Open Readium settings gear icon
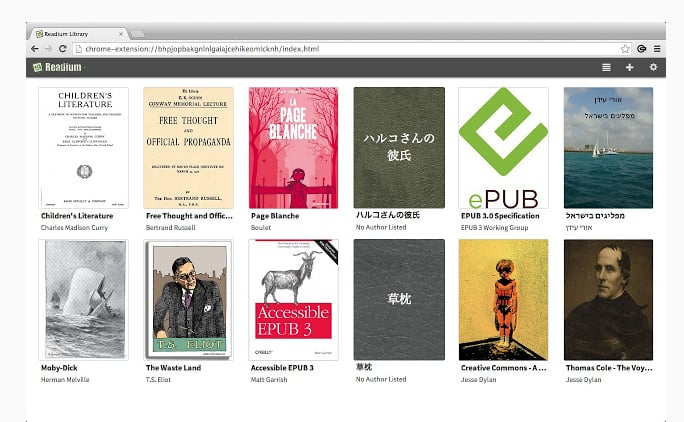 [653, 67]
